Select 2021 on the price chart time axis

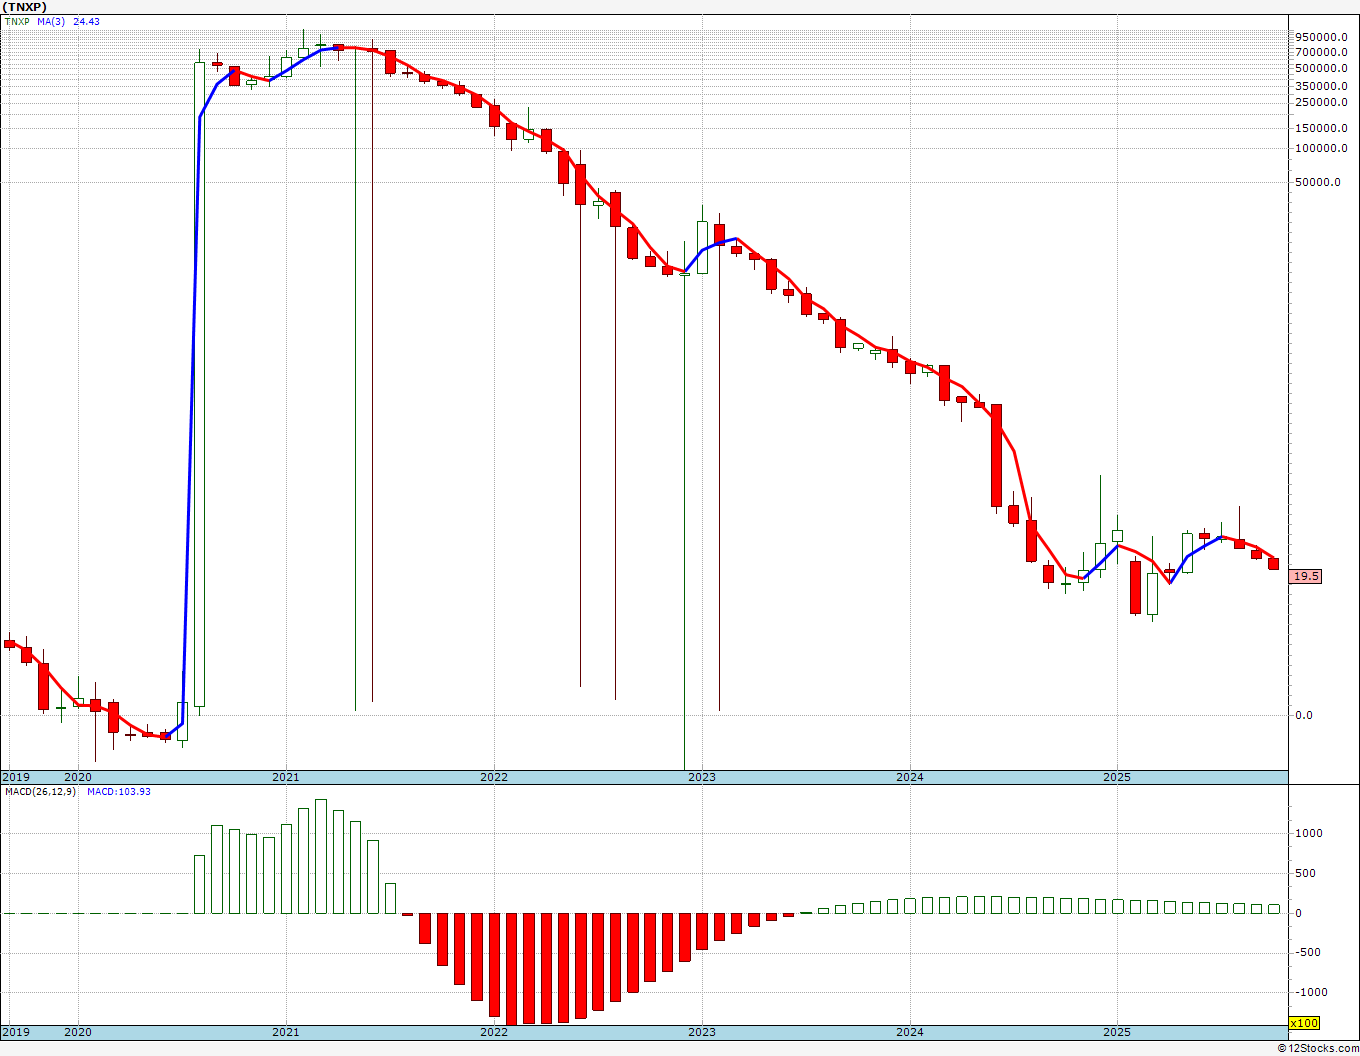tap(286, 777)
